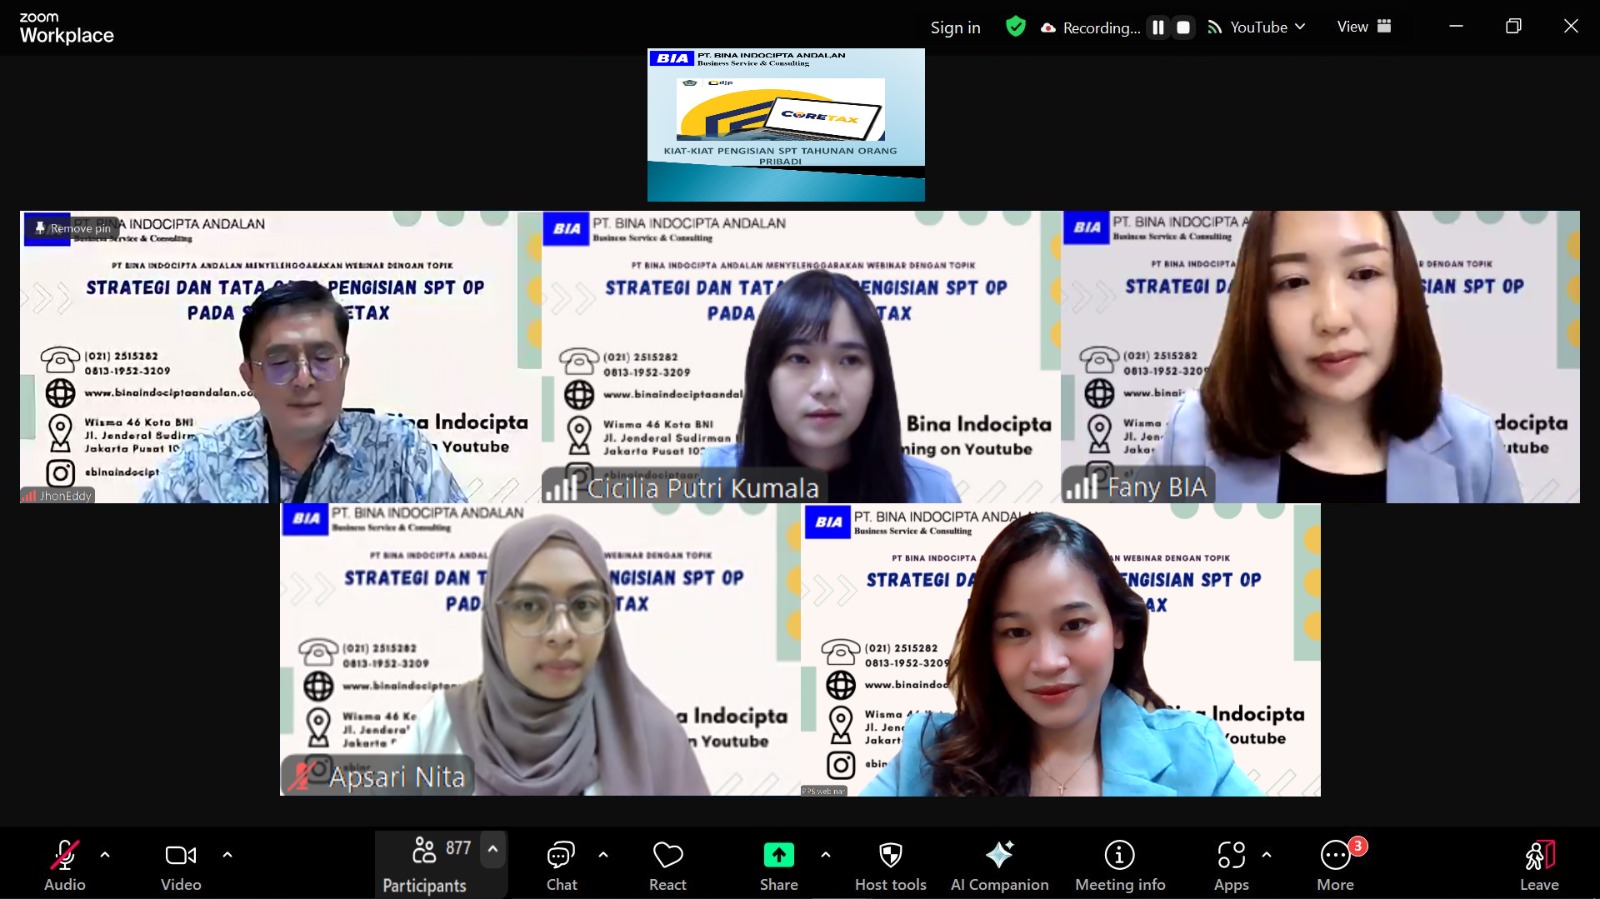Show Meeting info
The image size is (1600, 899).
click(x=1119, y=865)
